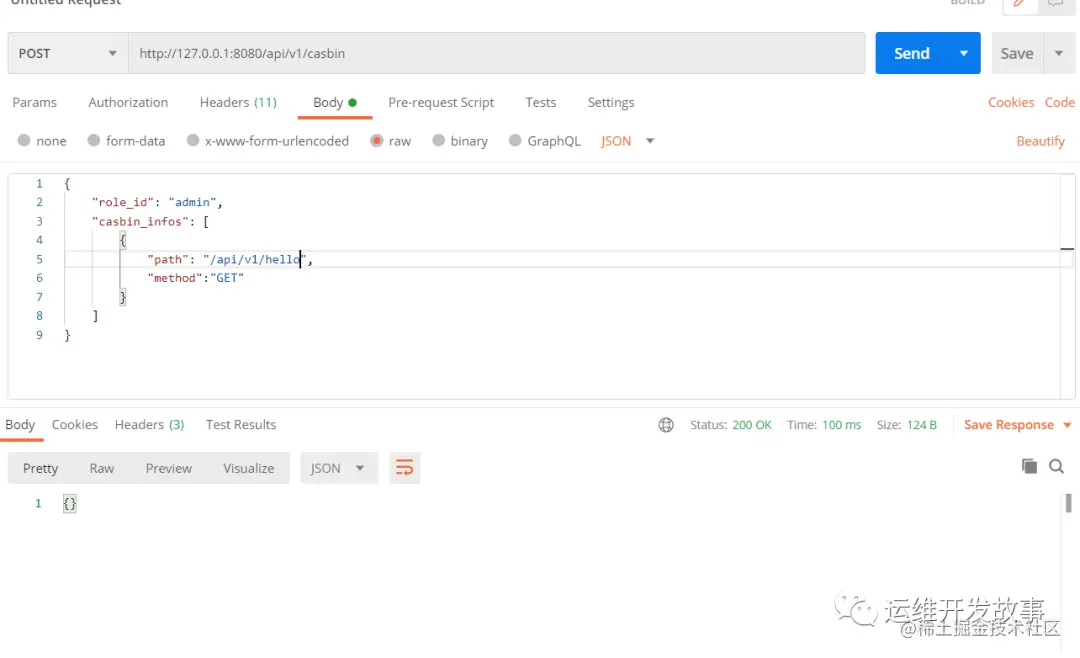Image resolution: width=1080 pixels, height=658 pixels.
Task: Click the copy response icon
Action: coord(1029,466)
